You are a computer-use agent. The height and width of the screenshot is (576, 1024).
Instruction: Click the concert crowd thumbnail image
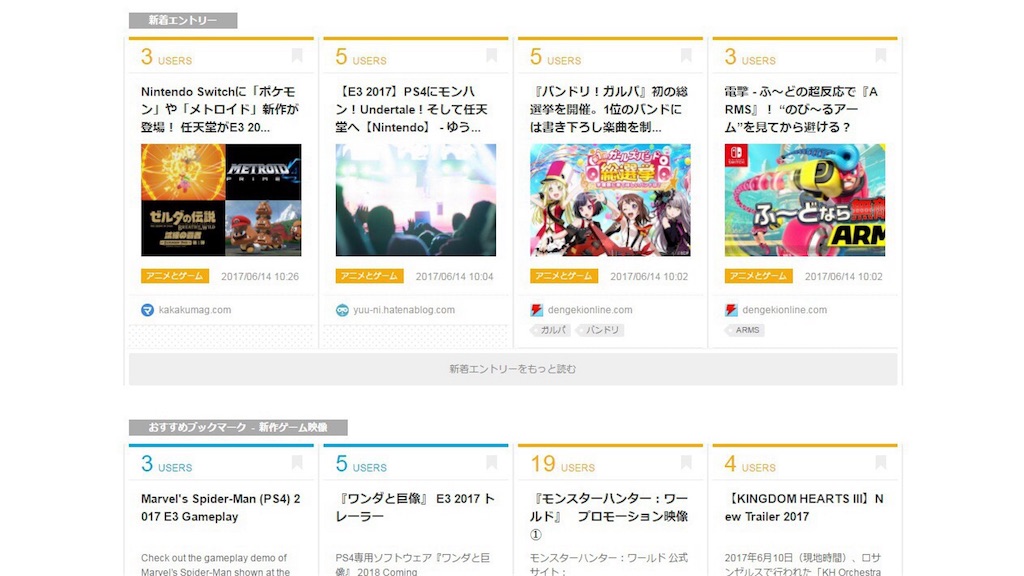(416, 200)
